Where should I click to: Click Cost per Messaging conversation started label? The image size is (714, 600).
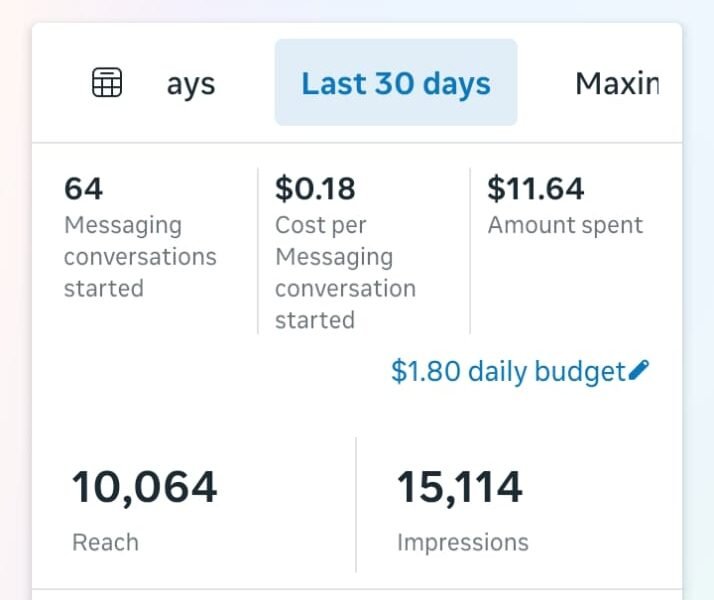345,273
